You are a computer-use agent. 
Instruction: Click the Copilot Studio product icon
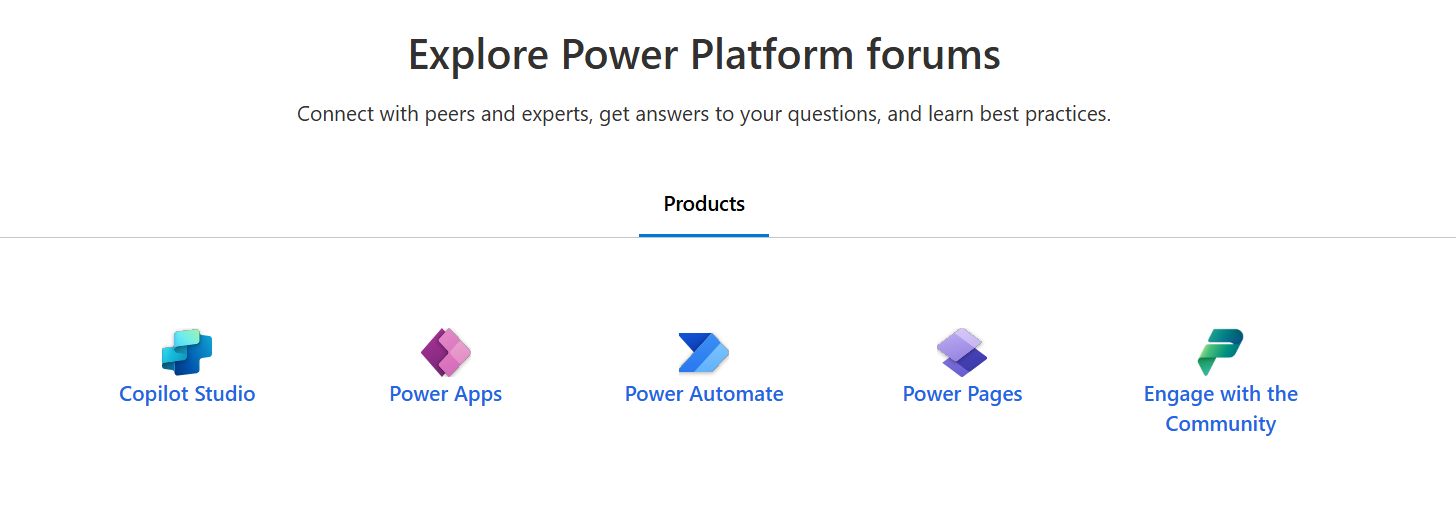[187, 352]
